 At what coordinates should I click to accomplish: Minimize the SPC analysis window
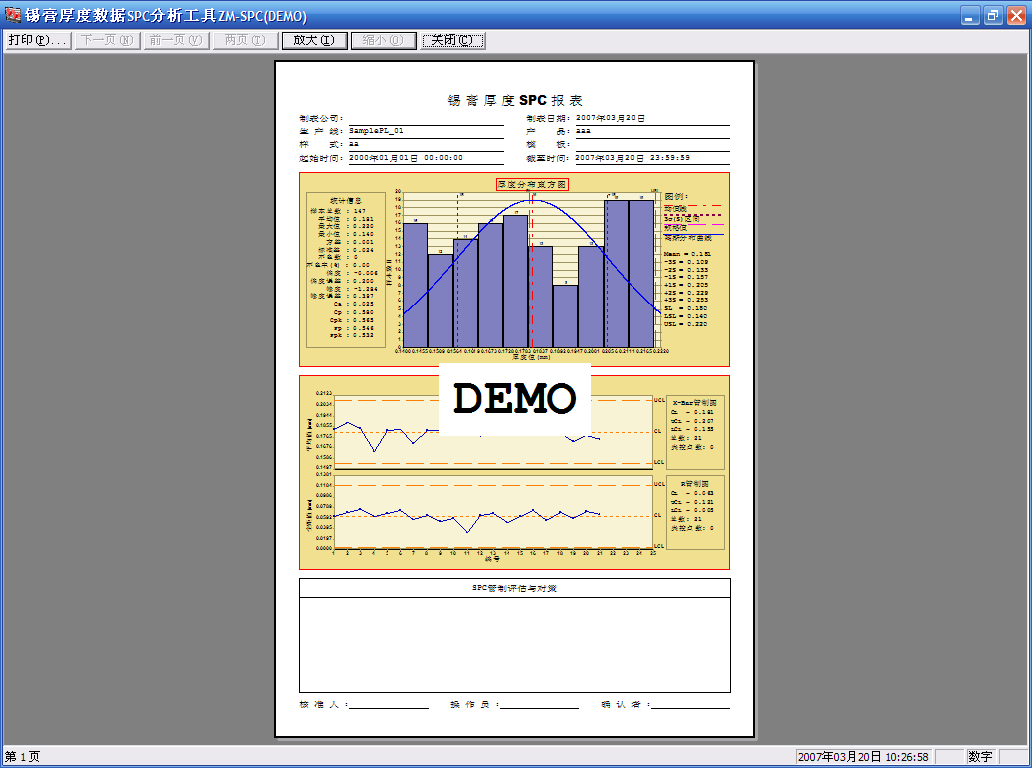970,15
